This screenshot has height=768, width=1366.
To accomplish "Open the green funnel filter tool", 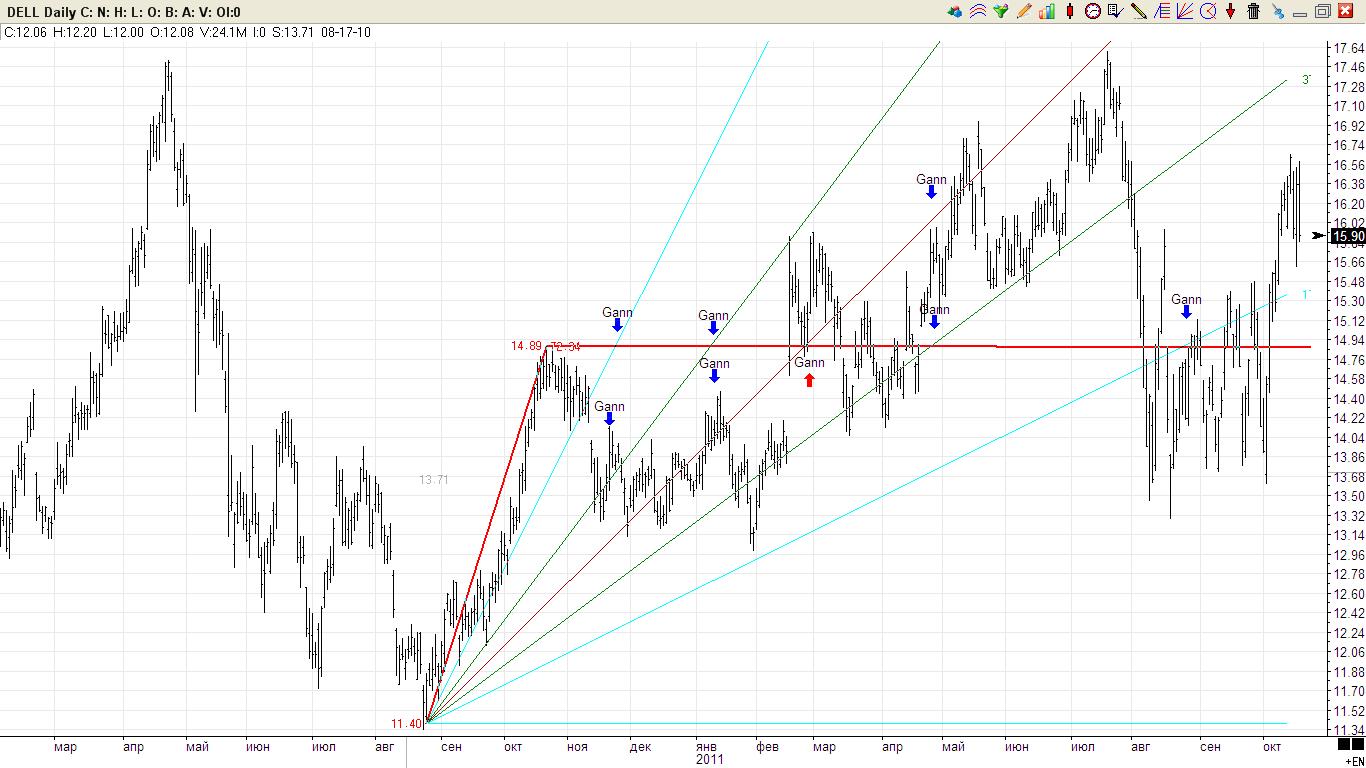I will point(1000,11).
